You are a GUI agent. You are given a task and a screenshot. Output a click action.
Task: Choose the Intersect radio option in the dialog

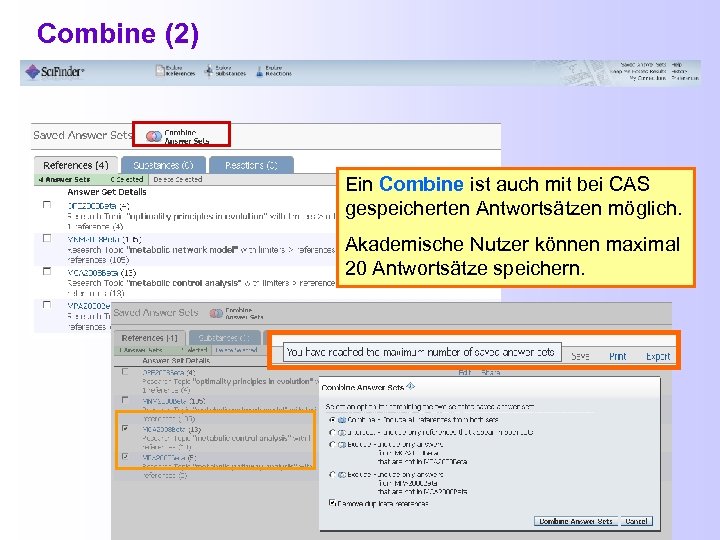tap(332, 433)
